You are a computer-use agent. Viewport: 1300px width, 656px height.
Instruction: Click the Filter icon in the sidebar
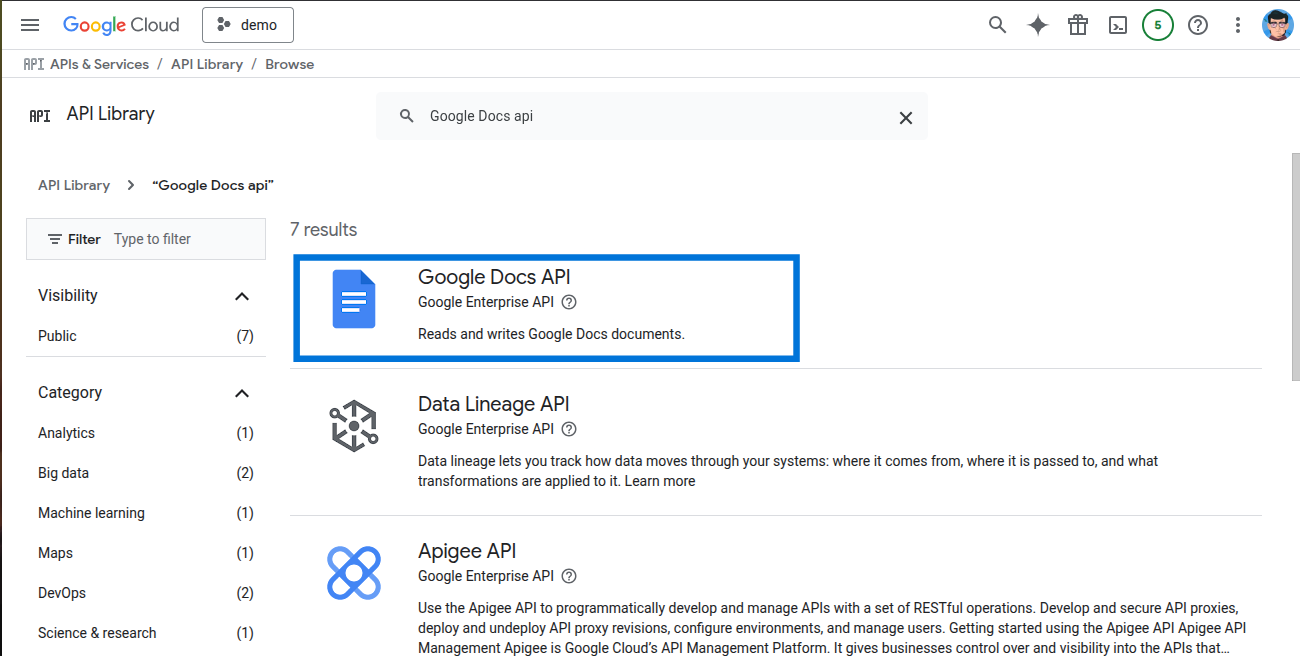coord(55,239)
